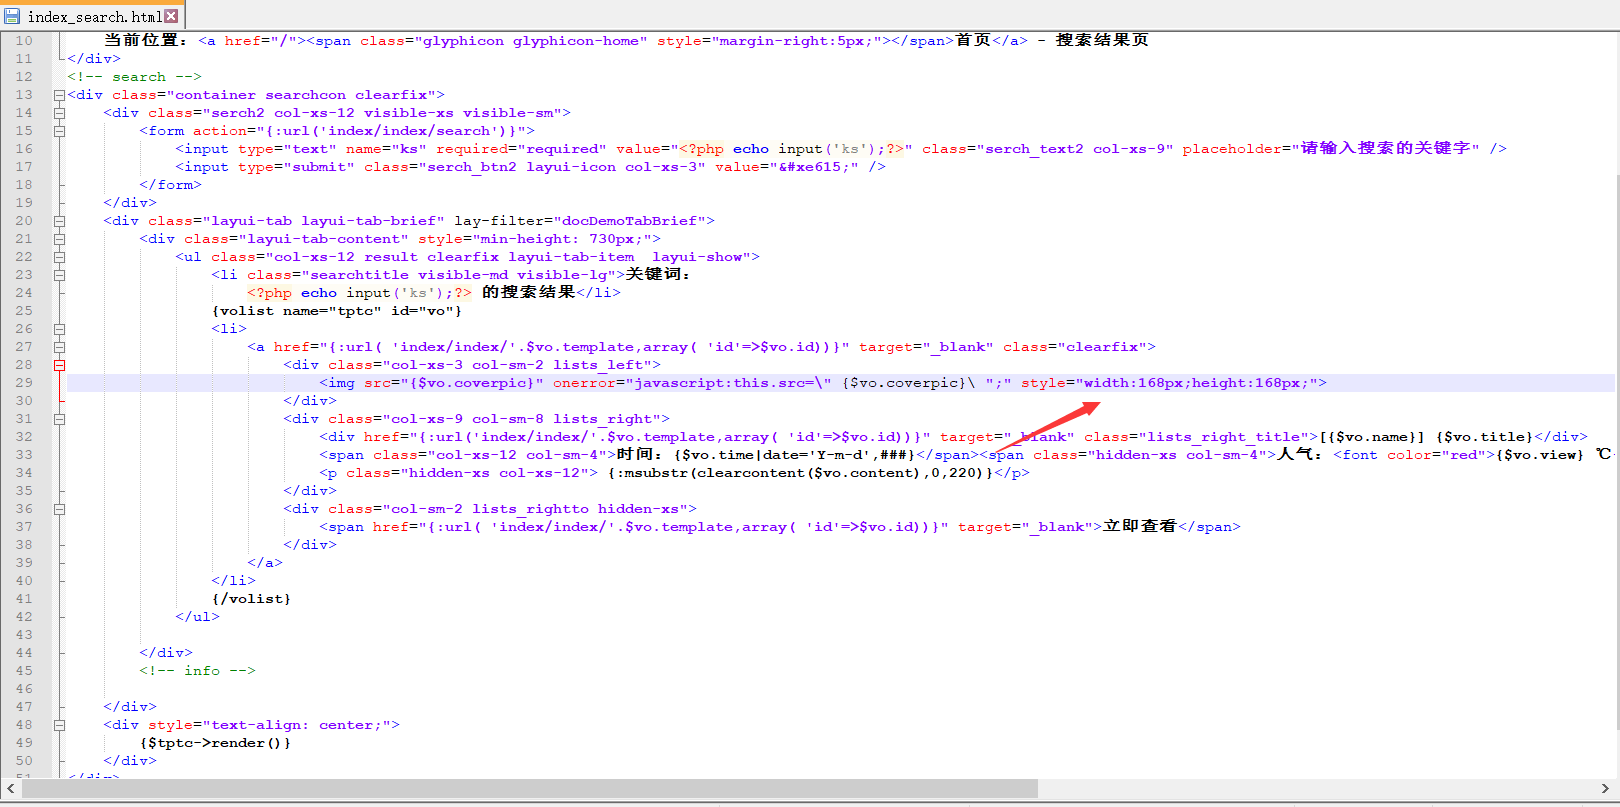Click the "{/volist}" closing tag text
Screen dimensions: 1620x807
[251, 599]
